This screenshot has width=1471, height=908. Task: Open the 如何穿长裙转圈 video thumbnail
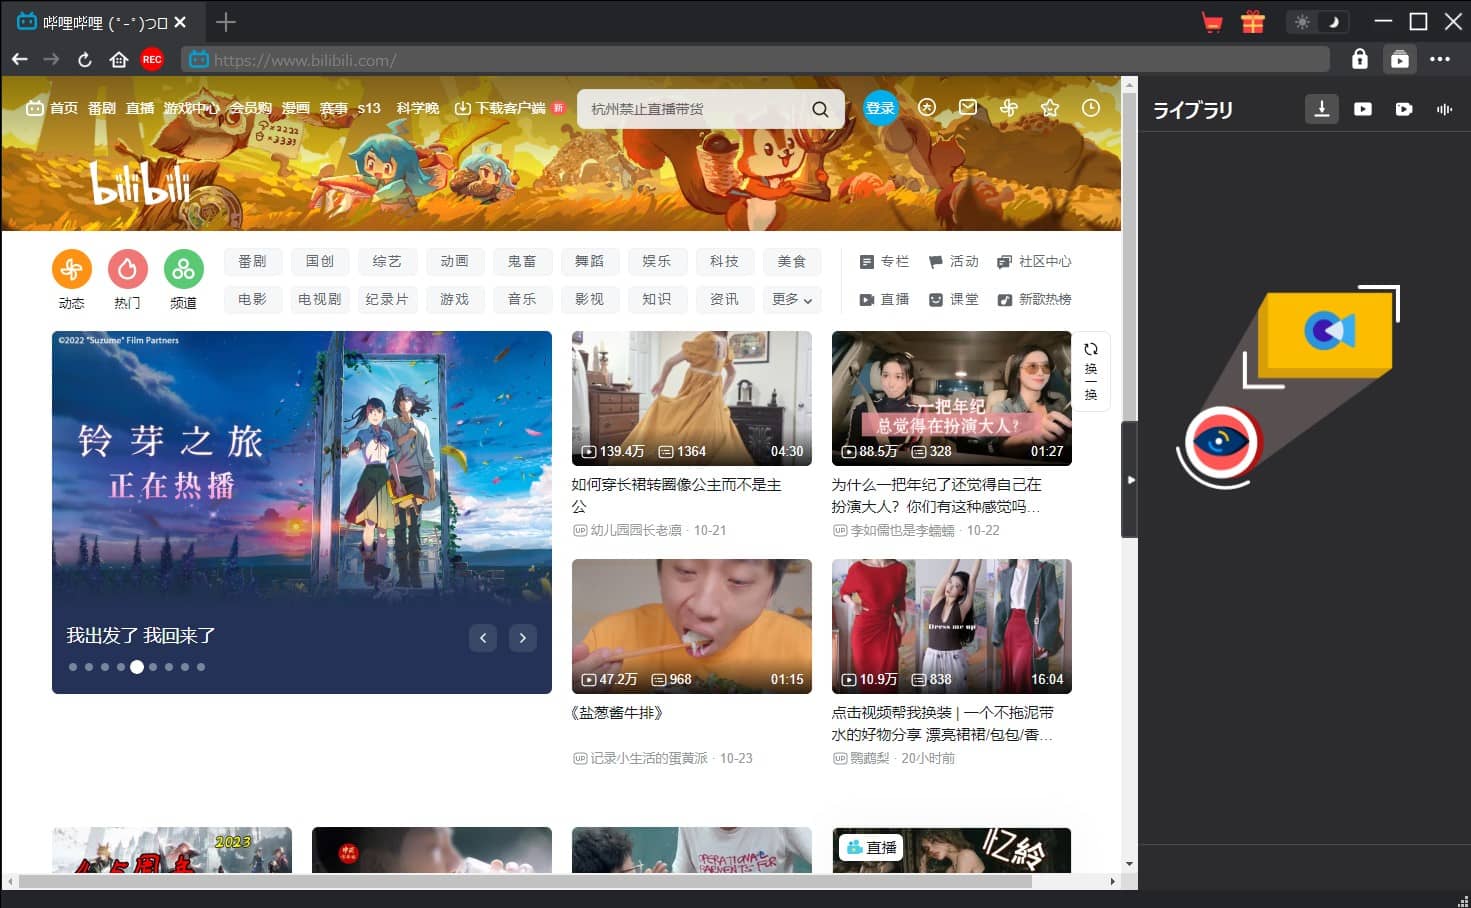point(692,398)
